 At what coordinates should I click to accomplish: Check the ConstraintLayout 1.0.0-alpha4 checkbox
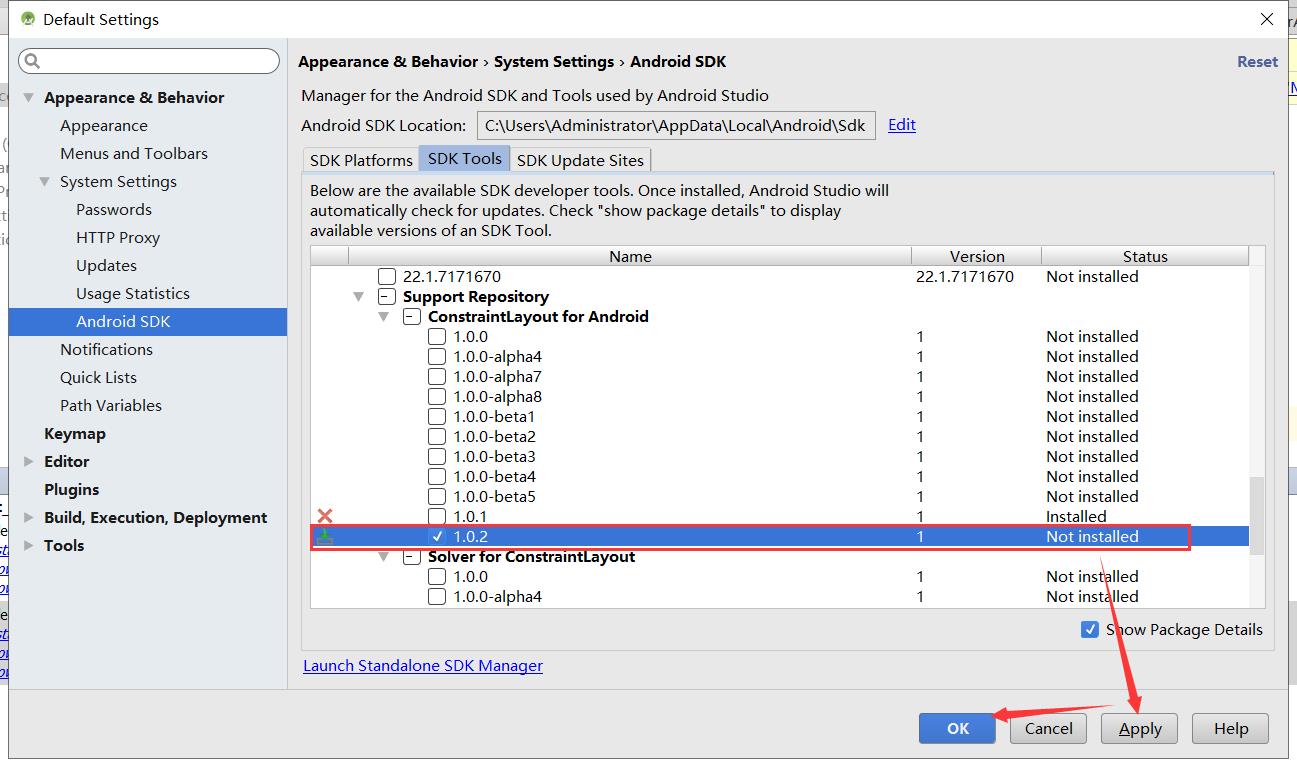pyautogui.click(x=437, y=356)
